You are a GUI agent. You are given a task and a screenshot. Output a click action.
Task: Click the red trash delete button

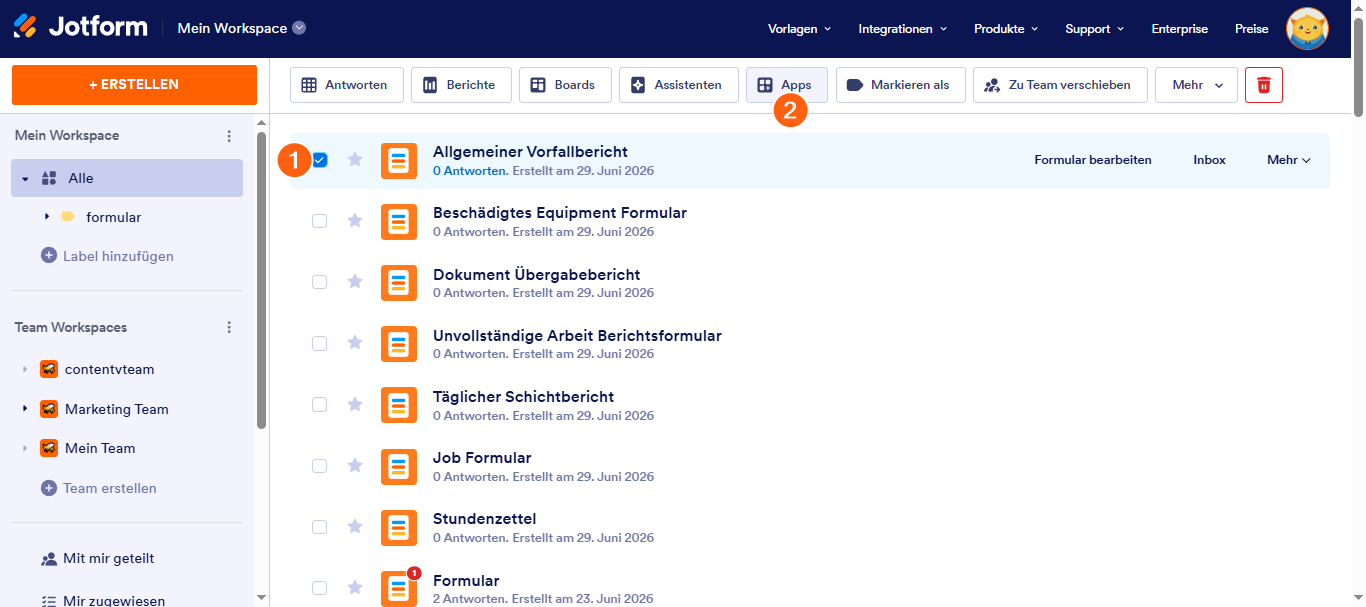click(1264, 85)
